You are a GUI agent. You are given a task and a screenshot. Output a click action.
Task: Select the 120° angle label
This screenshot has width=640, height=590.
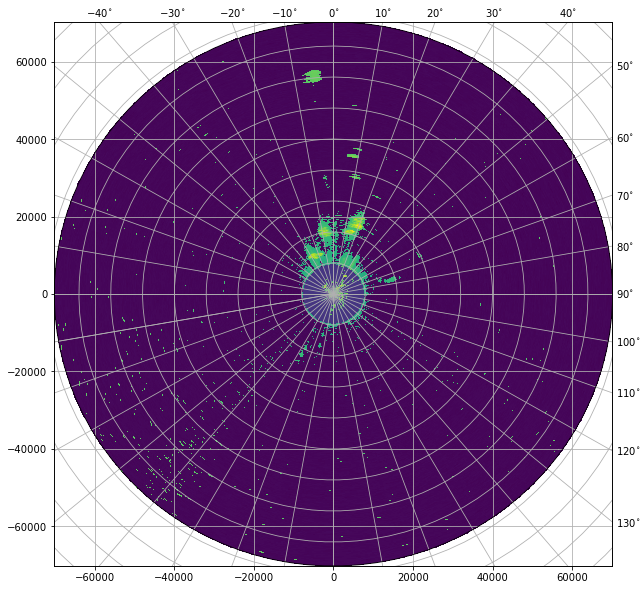(x=628, y=451)
